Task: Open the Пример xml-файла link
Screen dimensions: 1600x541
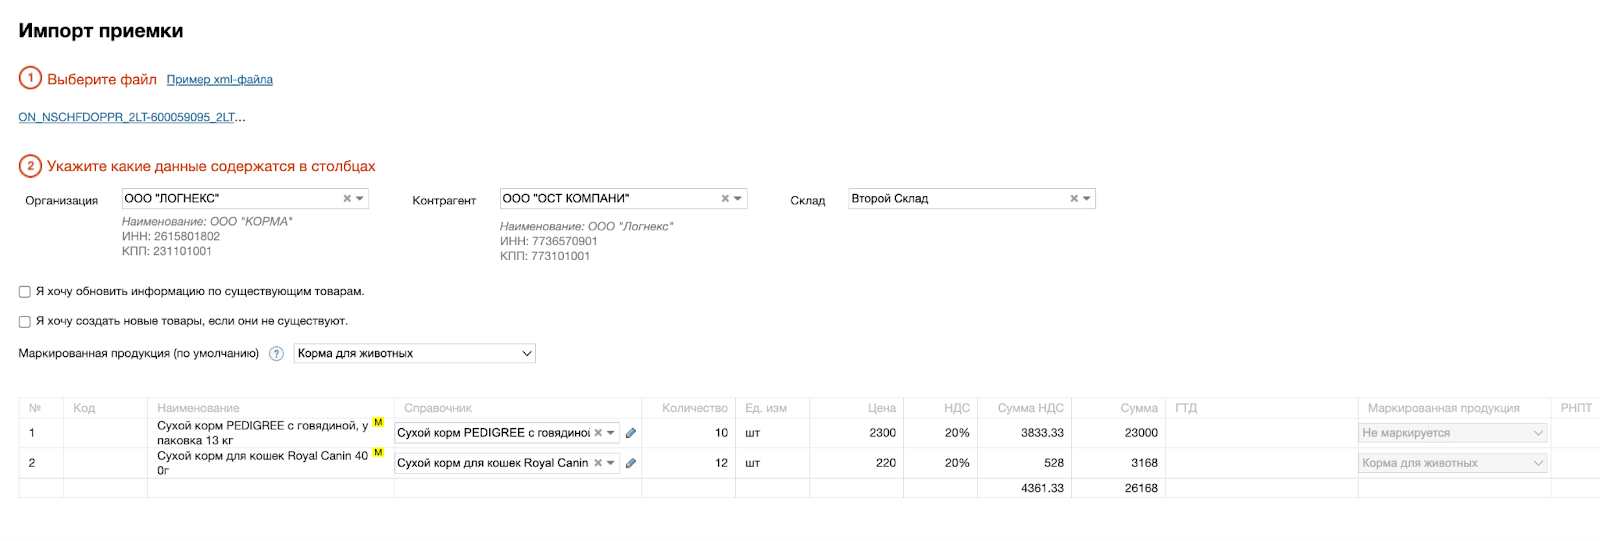Action: 219,80
